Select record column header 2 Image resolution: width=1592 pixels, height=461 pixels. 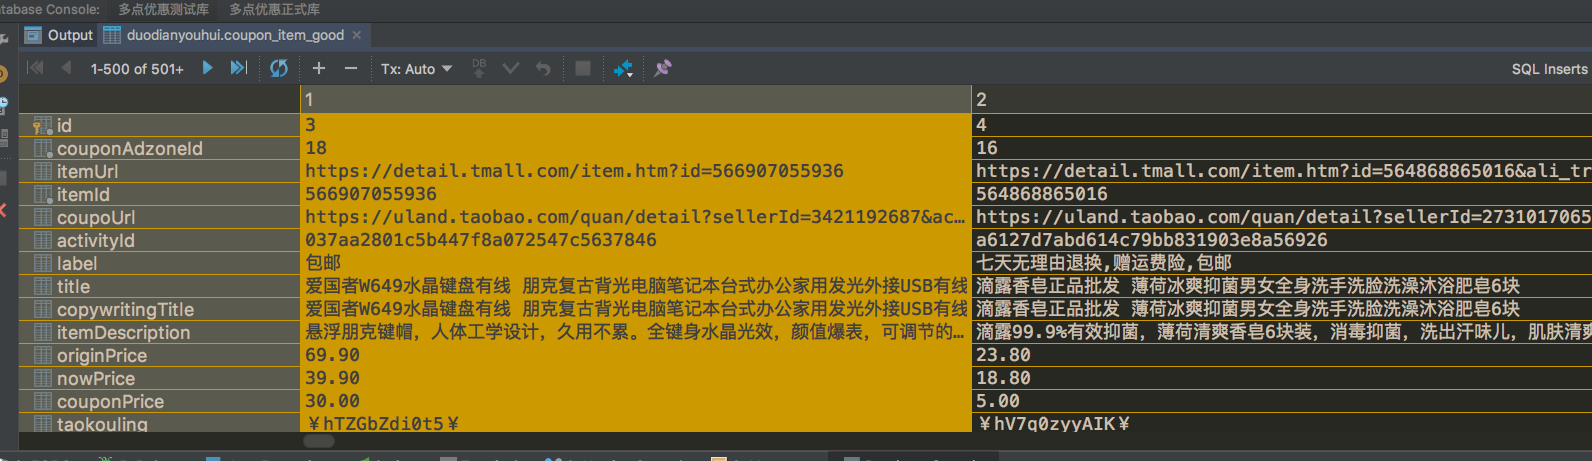(x=1282, y=99)
